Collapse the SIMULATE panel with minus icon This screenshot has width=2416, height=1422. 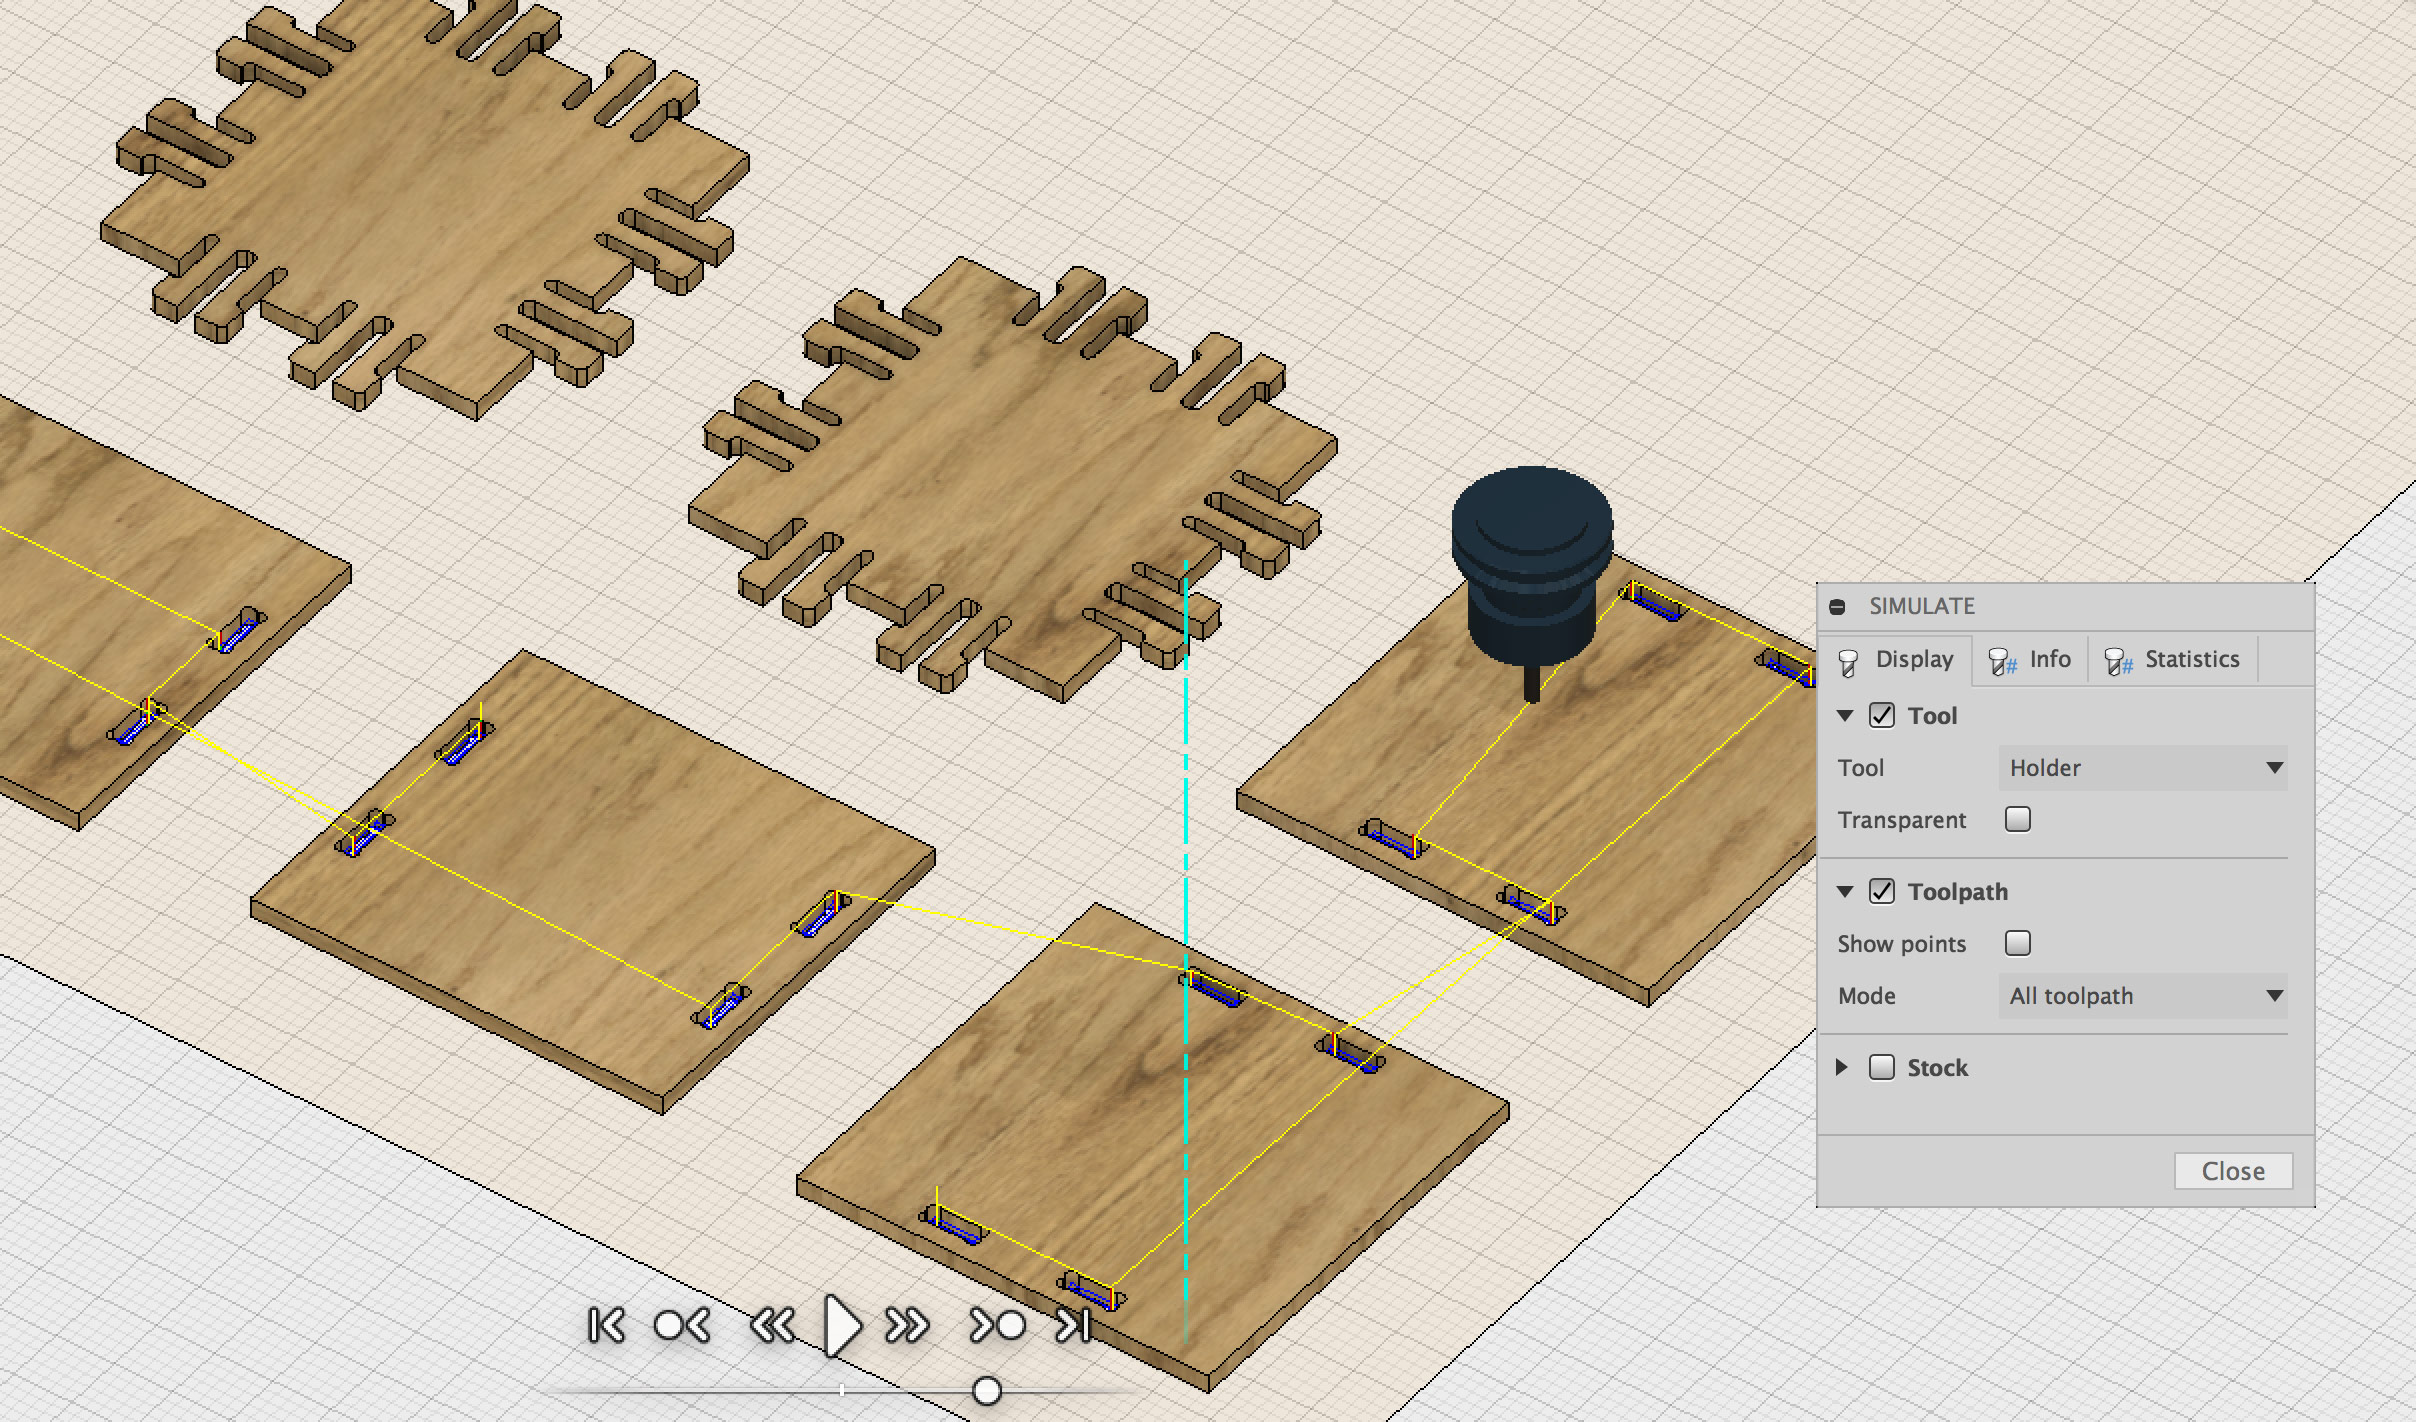tap(1837, 607)
